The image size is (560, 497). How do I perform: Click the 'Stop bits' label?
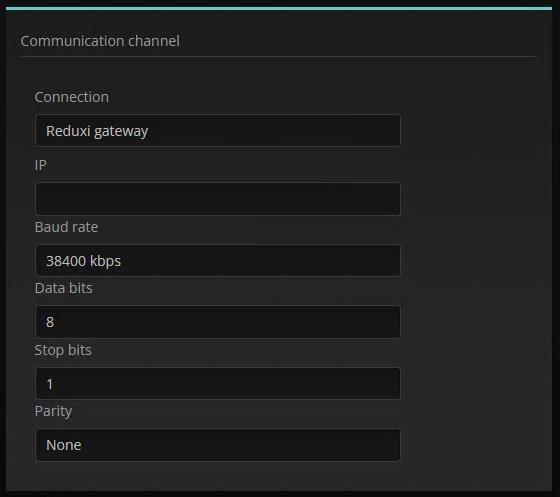tap(63, 350)
